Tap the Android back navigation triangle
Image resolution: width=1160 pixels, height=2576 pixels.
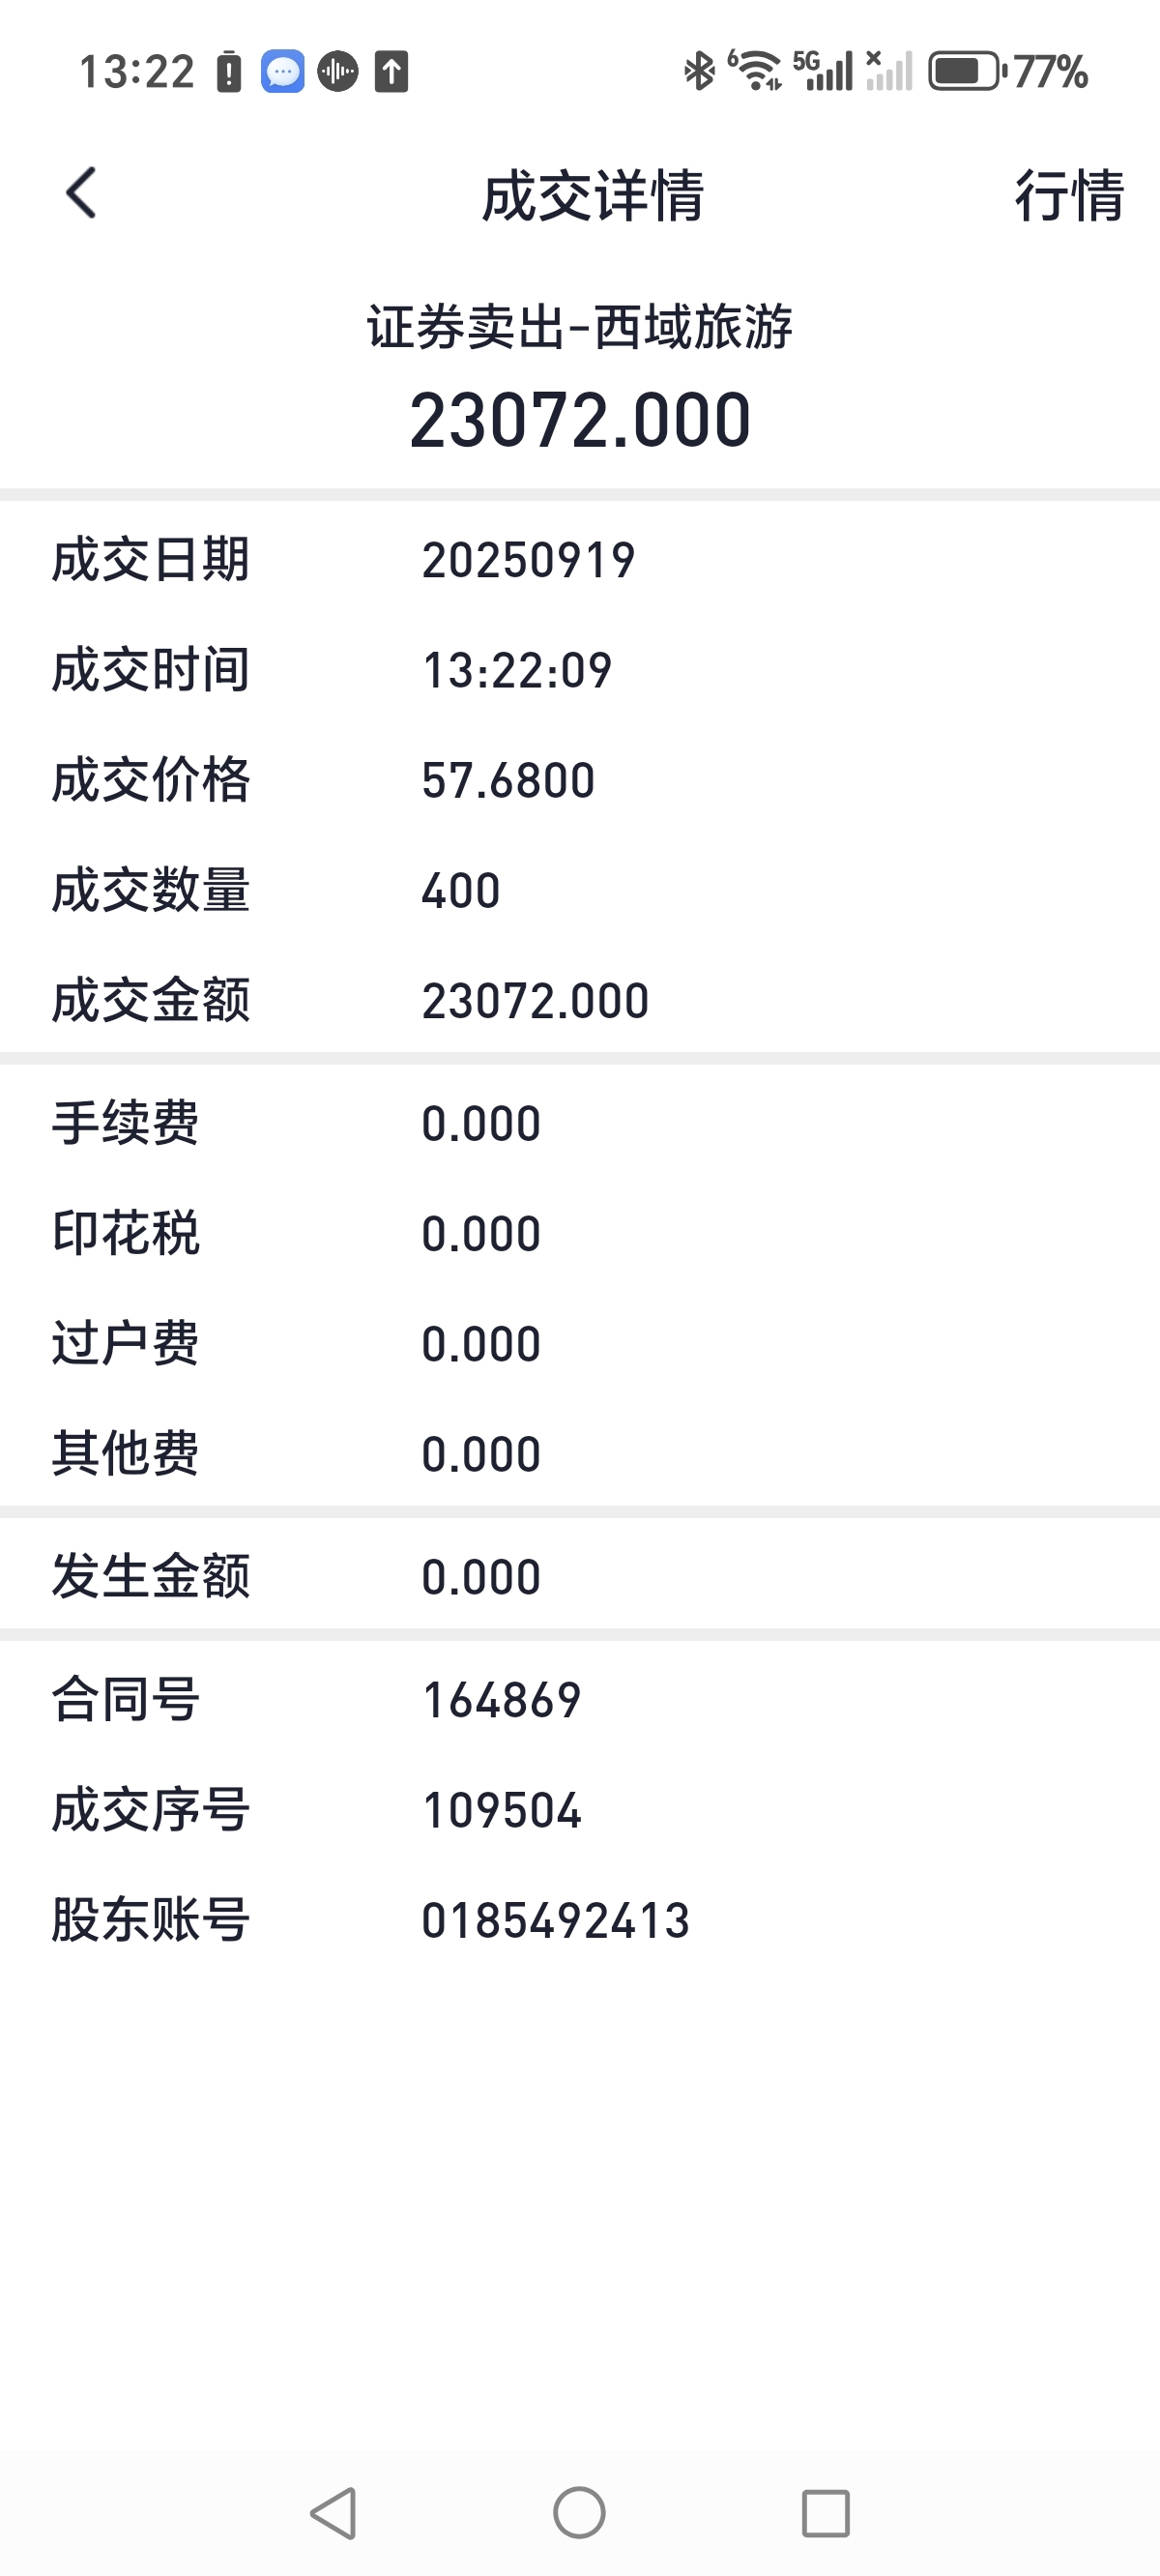(x=334, y=2513)
